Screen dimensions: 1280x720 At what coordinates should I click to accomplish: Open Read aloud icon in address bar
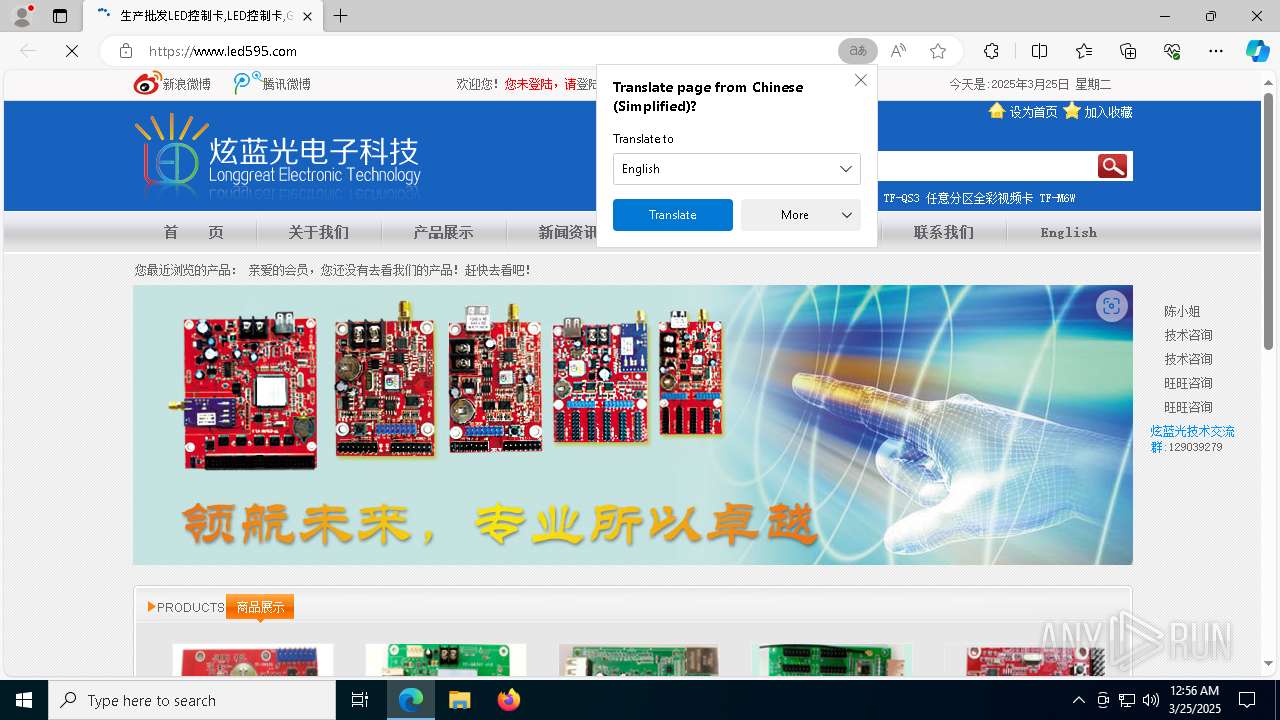[x=898, y=51]
